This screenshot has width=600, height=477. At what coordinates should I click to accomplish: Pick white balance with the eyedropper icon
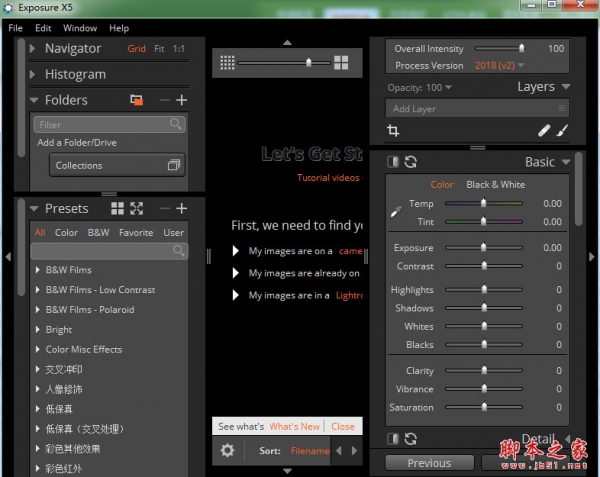[x=396, y=212]
